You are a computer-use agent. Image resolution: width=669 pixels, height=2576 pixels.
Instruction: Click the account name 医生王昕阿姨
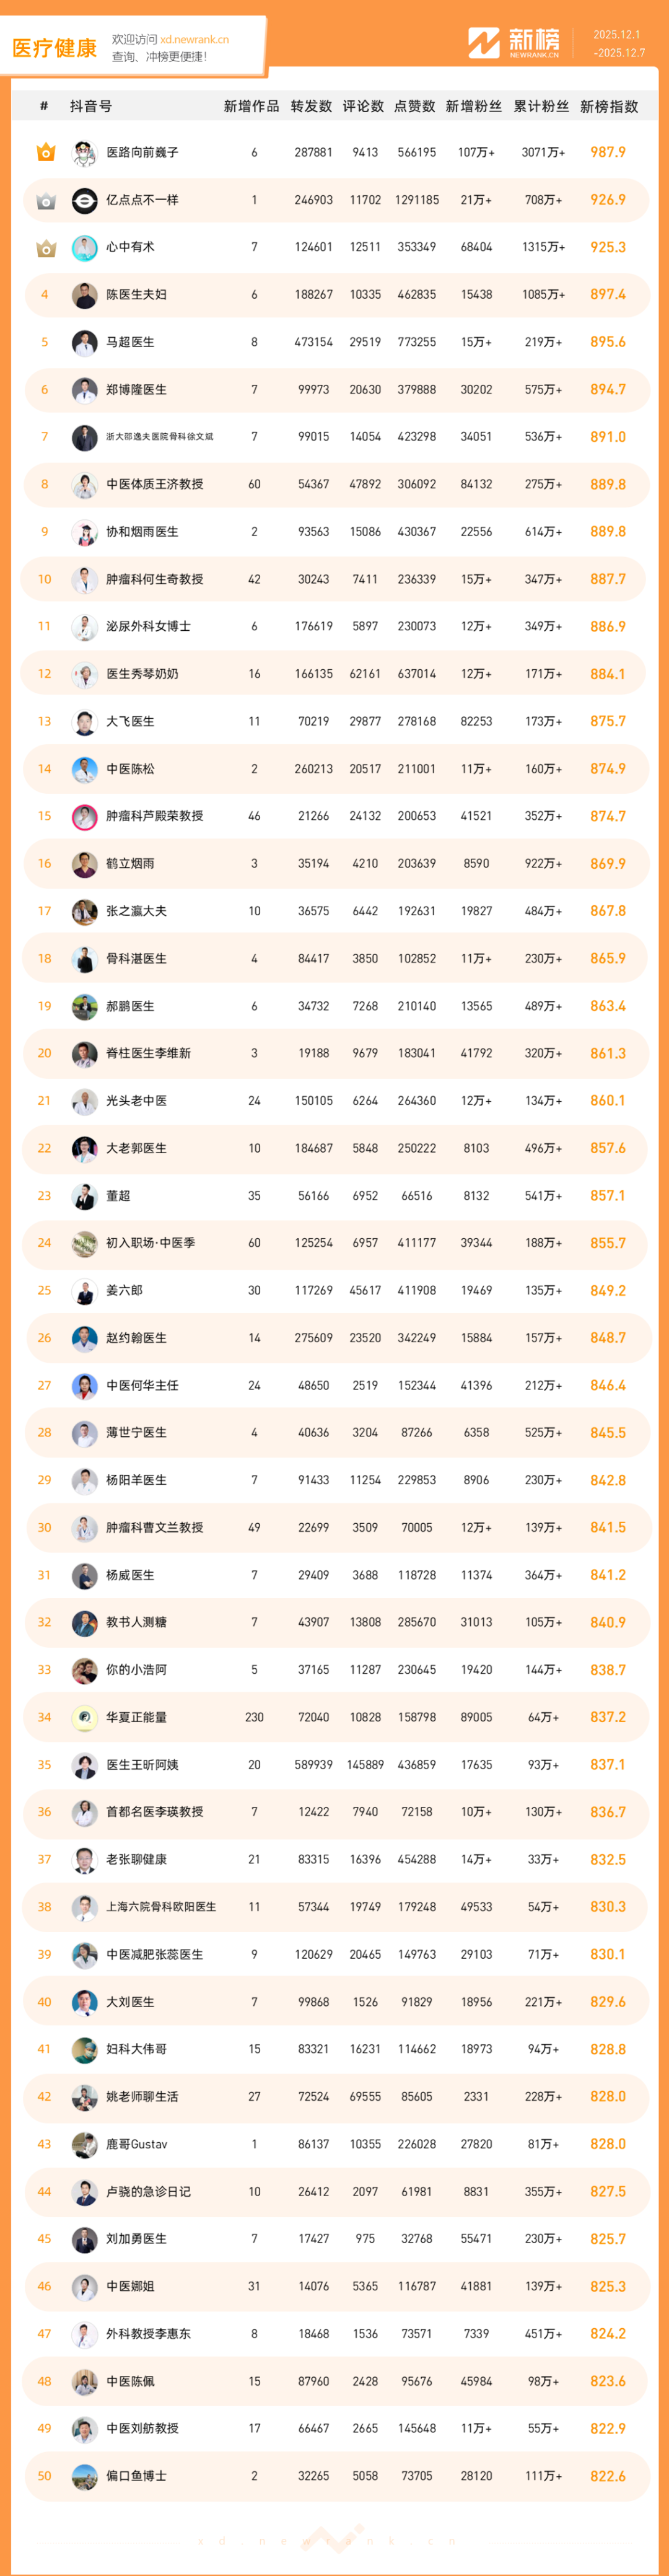(142, 1765)
